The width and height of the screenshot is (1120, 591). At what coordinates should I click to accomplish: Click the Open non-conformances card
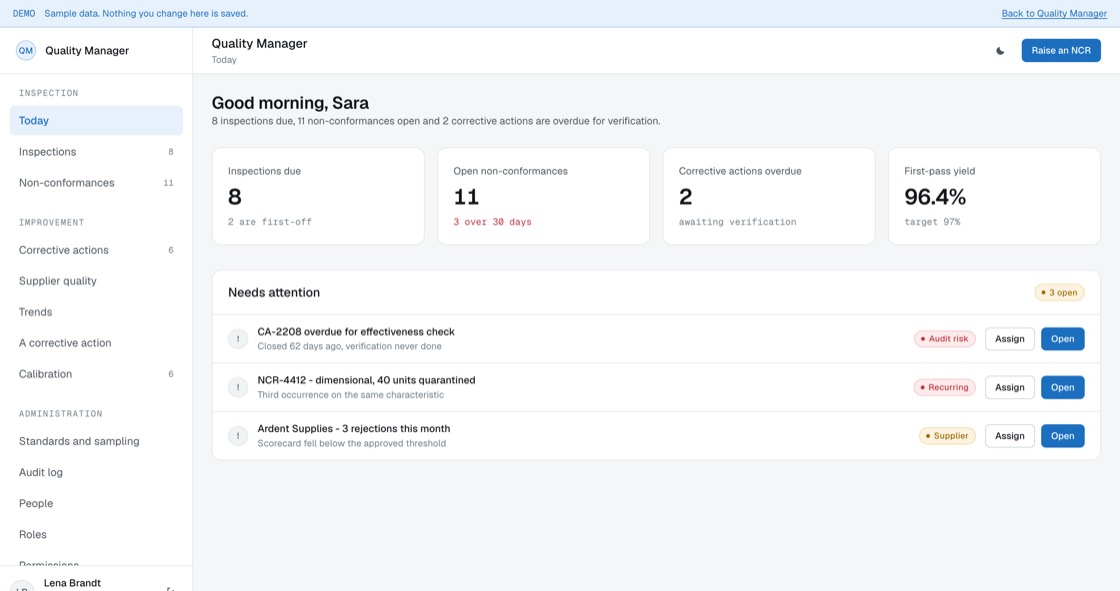544,197
